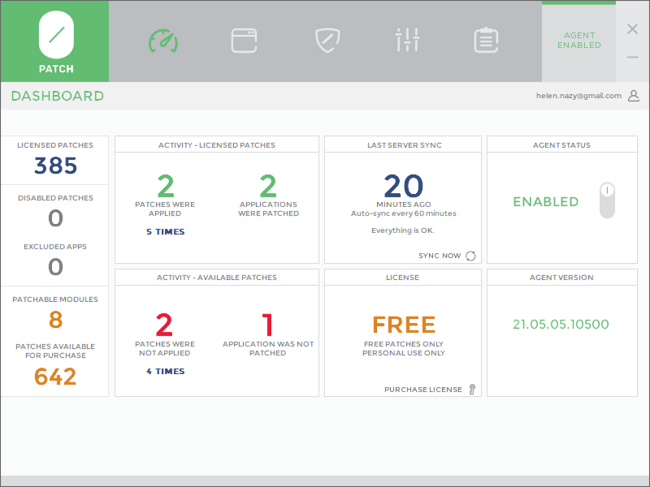650x487 pixels.
Task: Click the application was not patched number
Action: [x=268, y=325]
